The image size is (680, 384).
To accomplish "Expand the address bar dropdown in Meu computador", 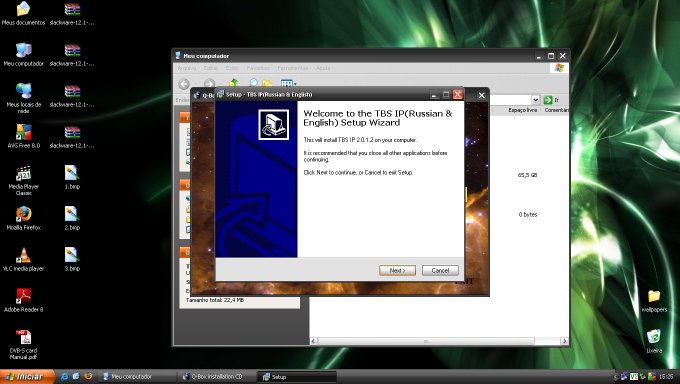I will tap(536, 100).
